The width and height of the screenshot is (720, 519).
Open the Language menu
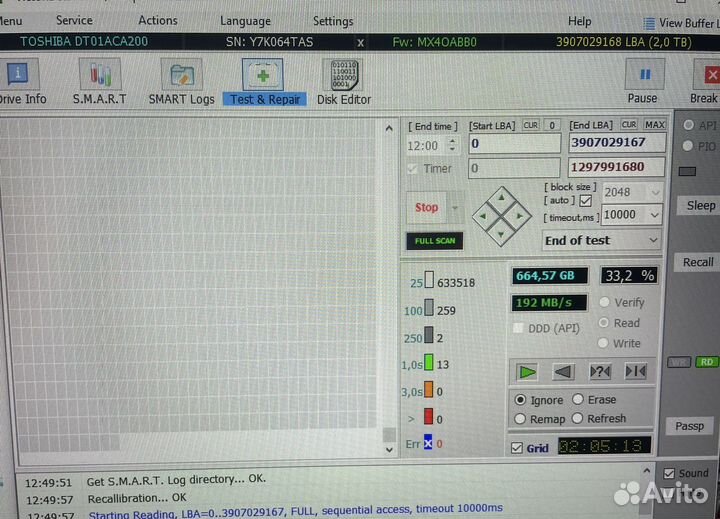[x=245, y=21]
